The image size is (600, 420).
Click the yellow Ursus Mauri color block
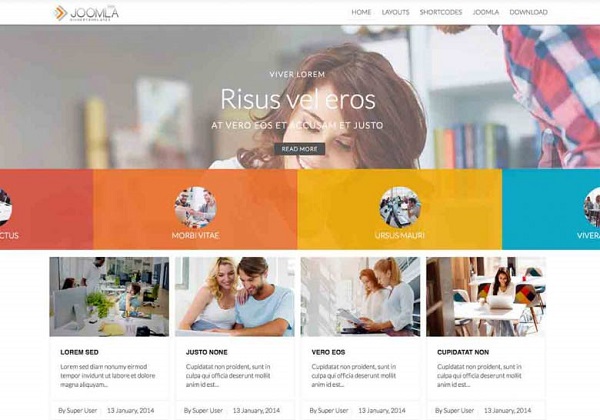click(x=400, y=209)
